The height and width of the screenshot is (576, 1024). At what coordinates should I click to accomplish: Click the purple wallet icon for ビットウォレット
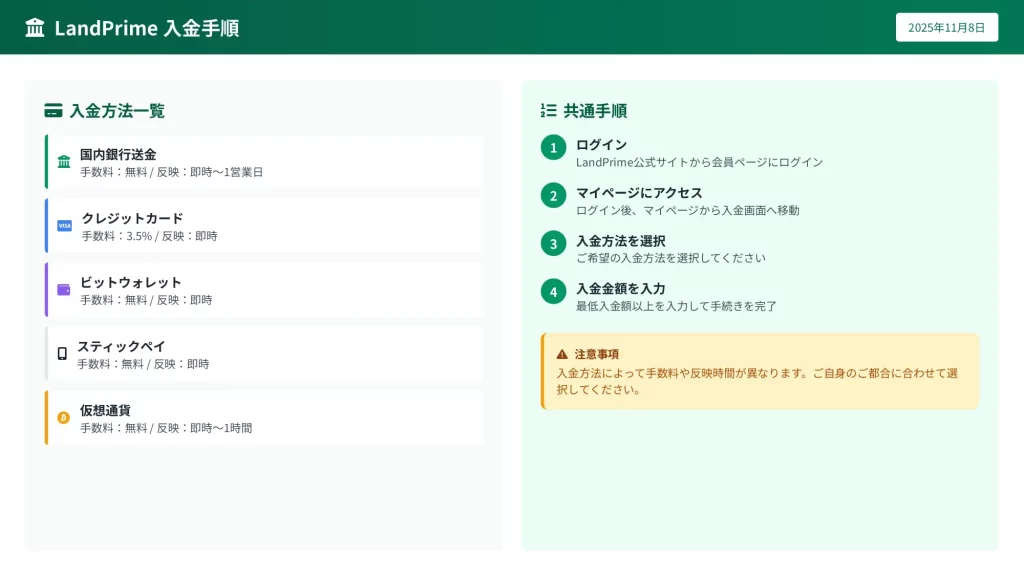[x=64, y=290]
